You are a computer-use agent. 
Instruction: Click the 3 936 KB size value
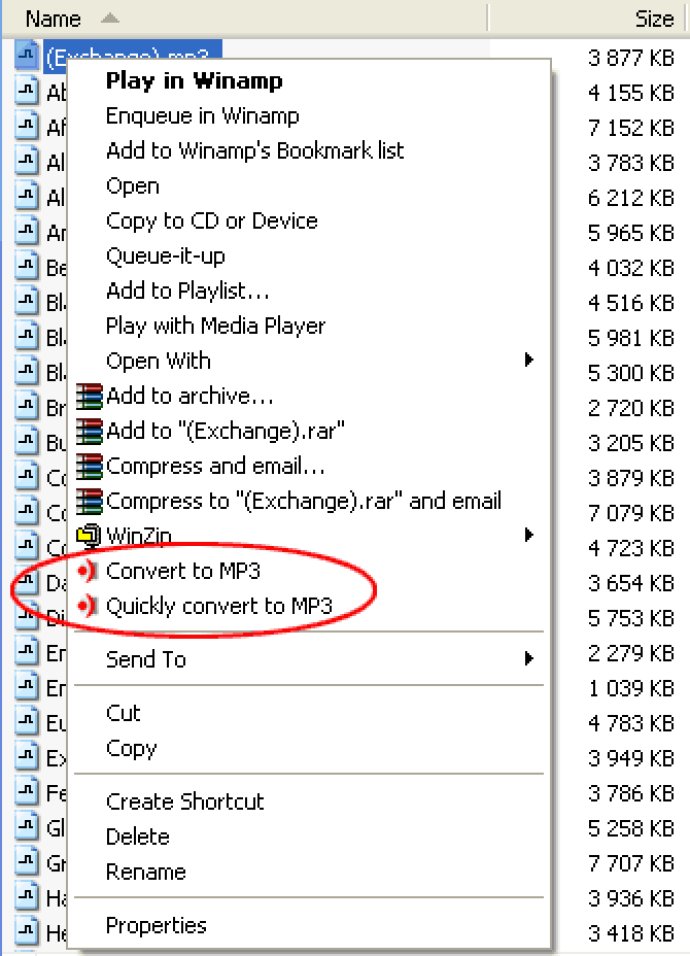coord(631,898)
